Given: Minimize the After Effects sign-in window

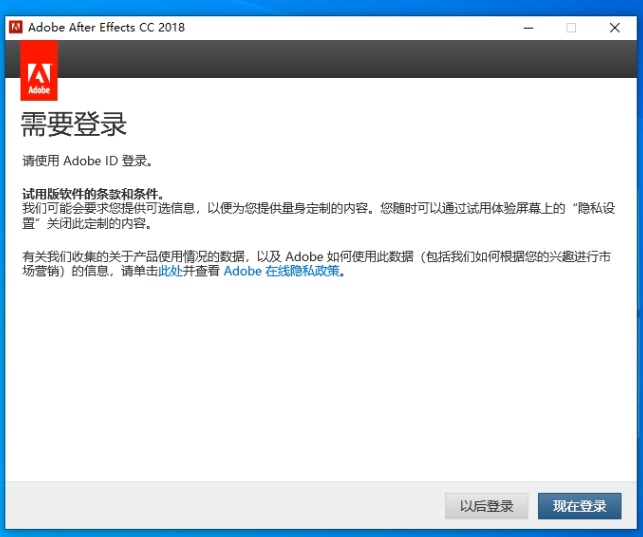Looking at the screenshot, I should pyautogui.click(x=529, y=28).
